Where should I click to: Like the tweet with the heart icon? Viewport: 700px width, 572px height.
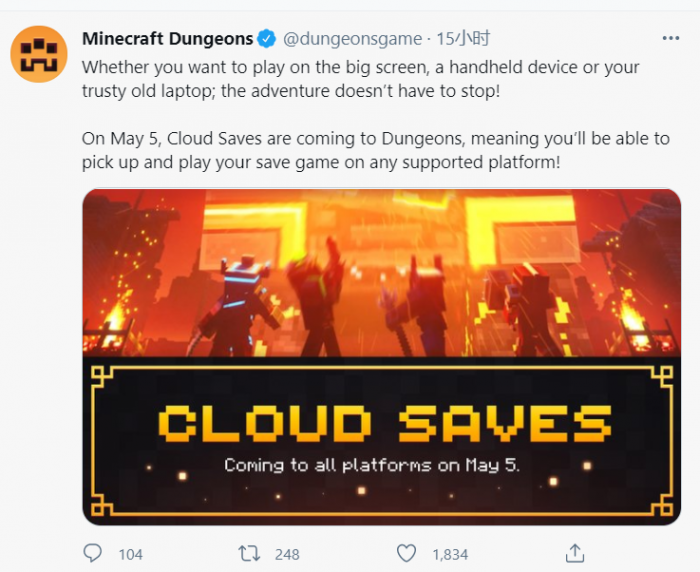405,553
